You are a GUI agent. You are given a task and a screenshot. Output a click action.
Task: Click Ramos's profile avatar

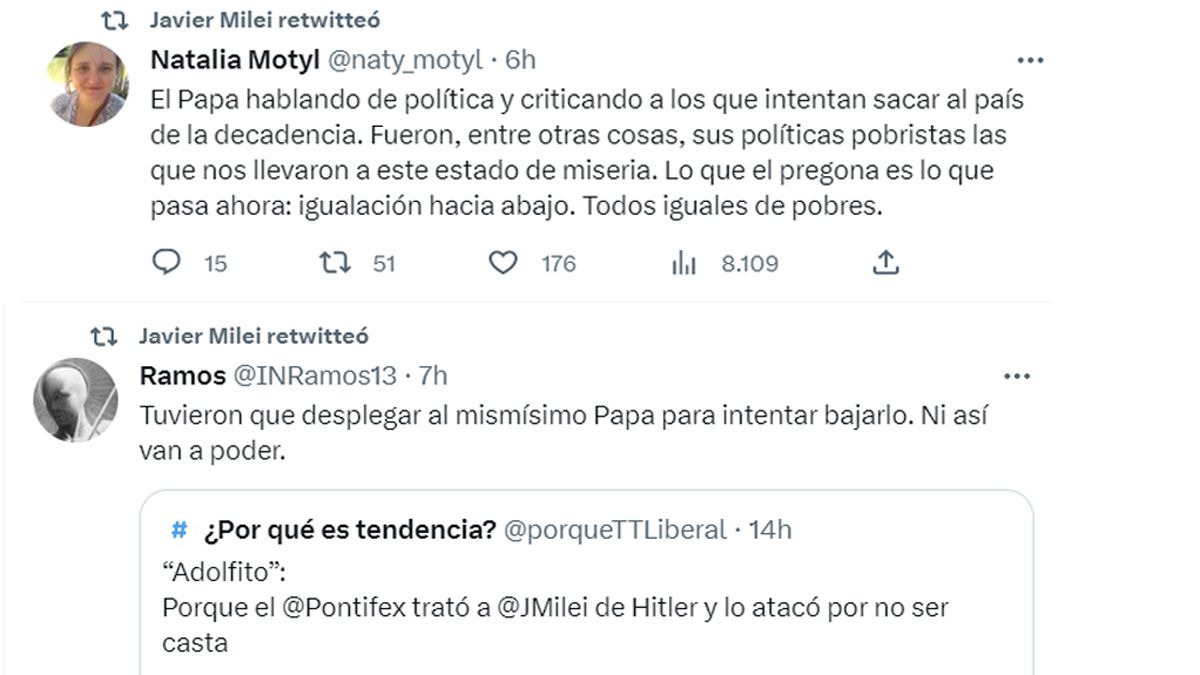click(x=76, y=399)
